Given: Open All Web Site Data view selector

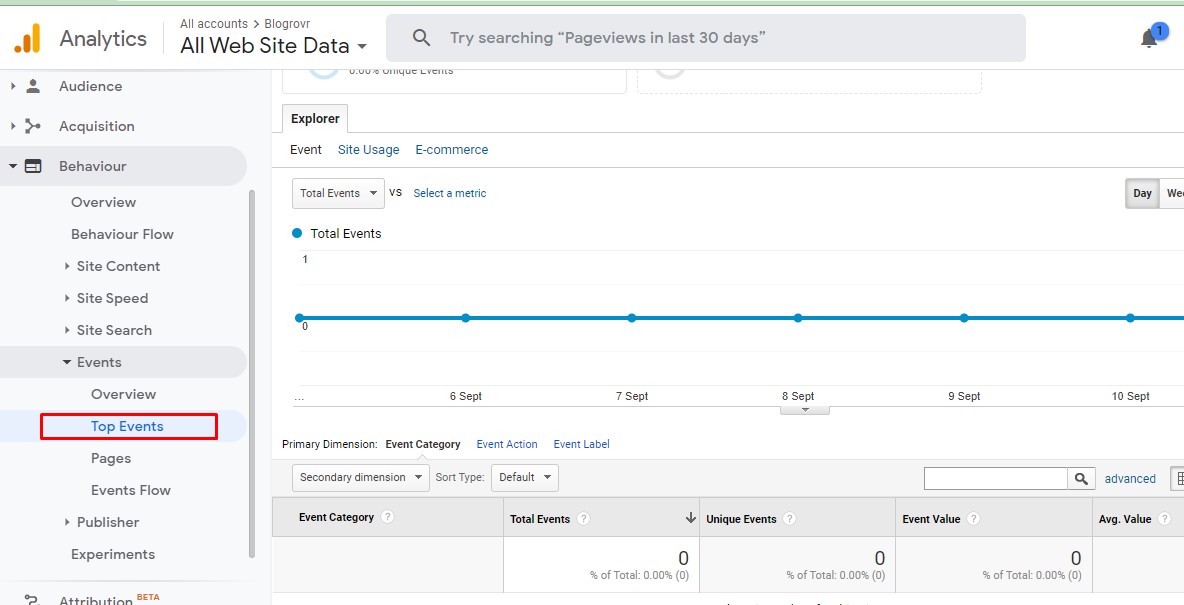Looking at the screenshot, I should 273,45.
